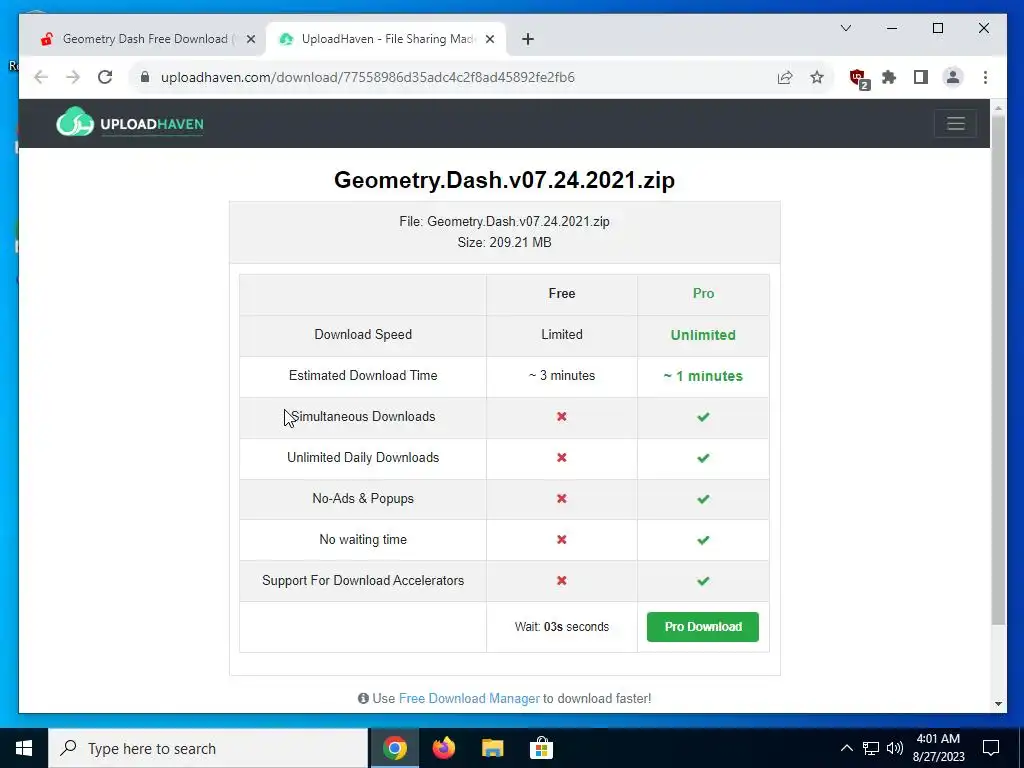Screen dimensions: 1024x768
Task: Switch to Geometry Dash Free Download tab
Action: pos(144,39)
